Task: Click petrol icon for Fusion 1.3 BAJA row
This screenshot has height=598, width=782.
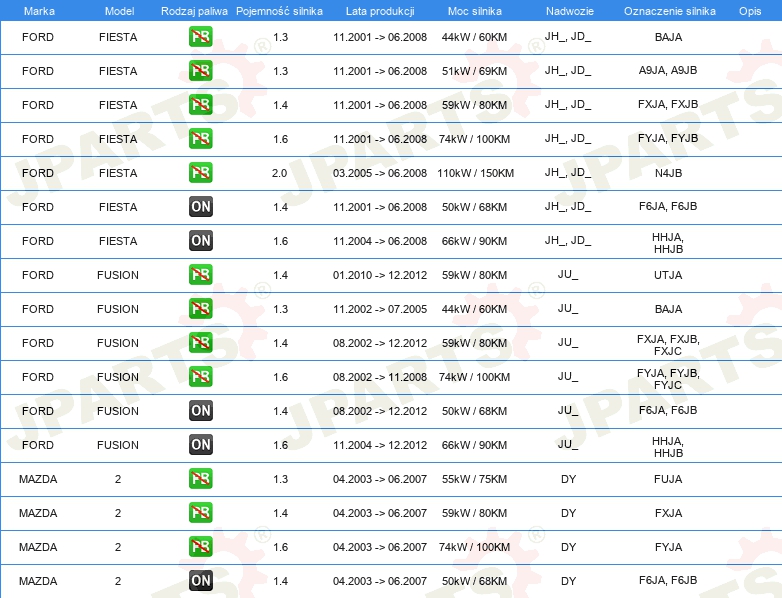Action: click(200, 309)
